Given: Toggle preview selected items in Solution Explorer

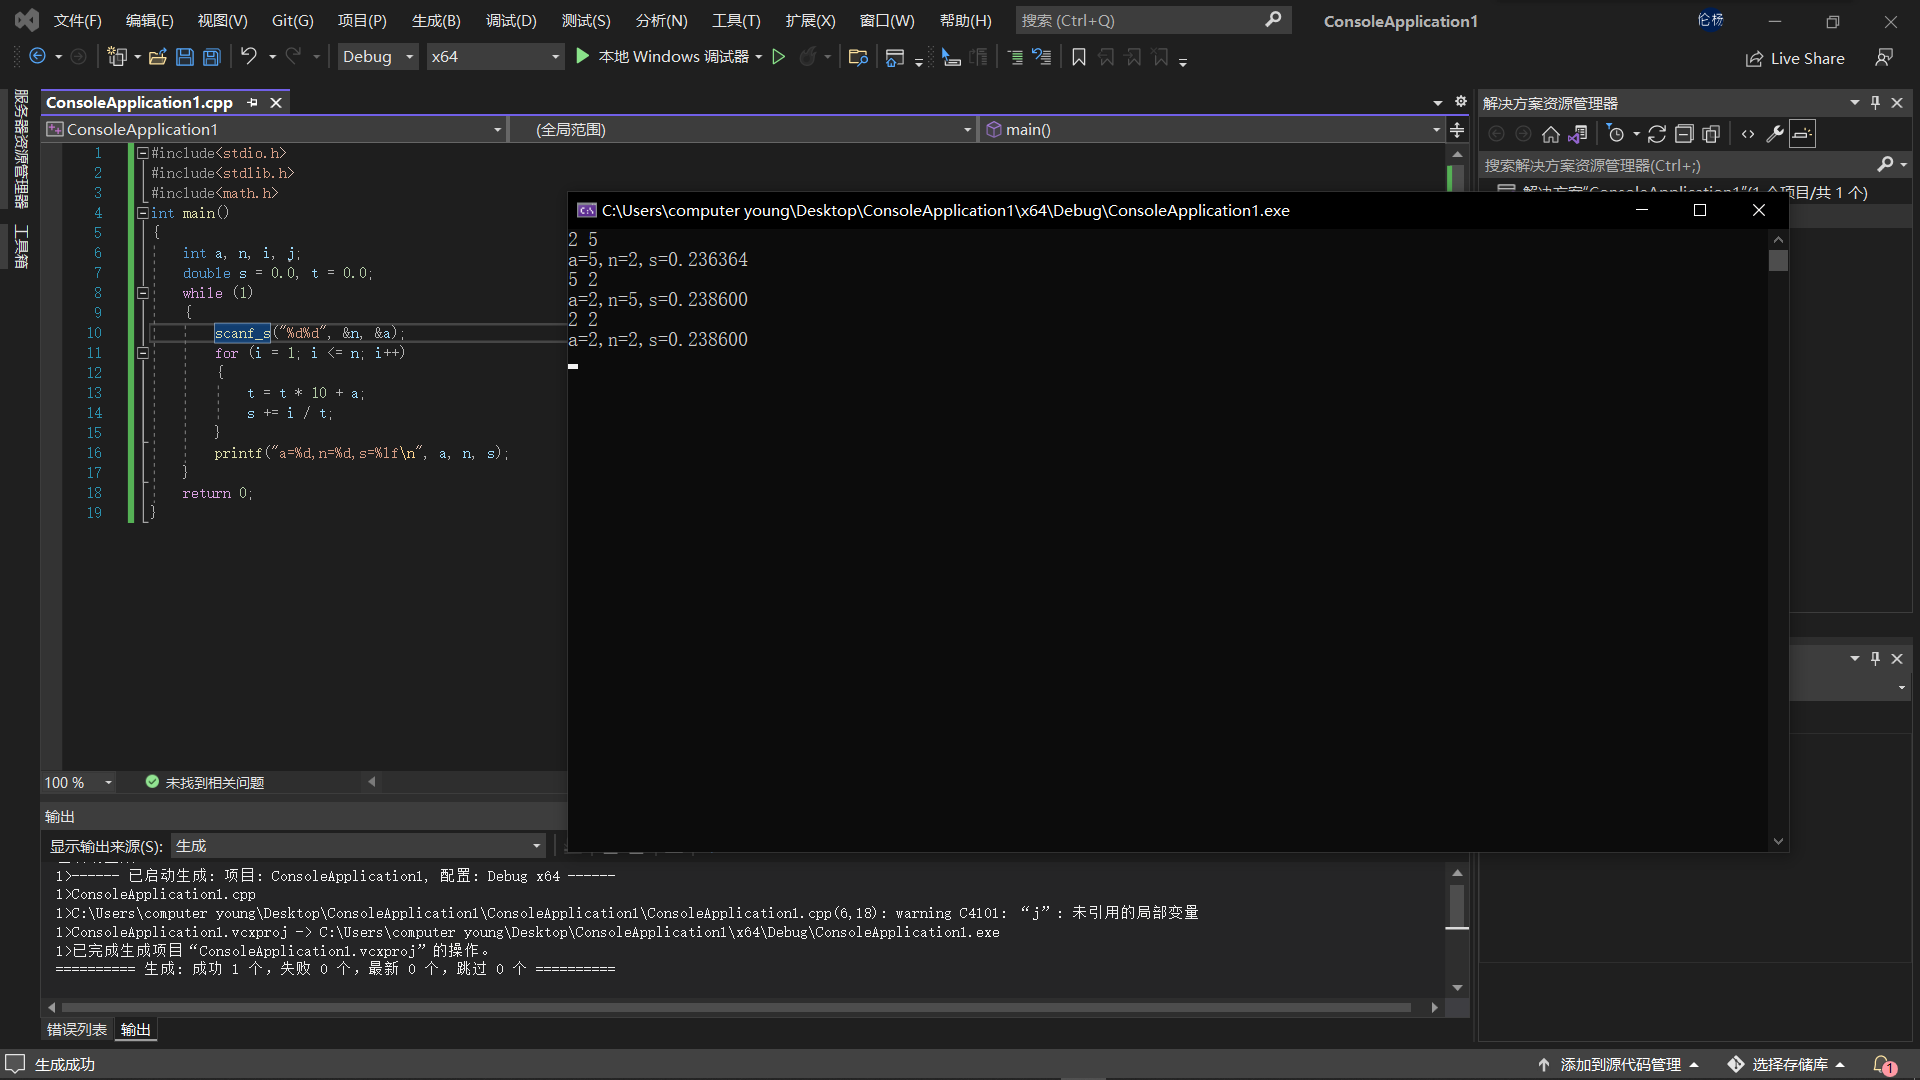Looking at the screenshot, I should (1802, 134).
